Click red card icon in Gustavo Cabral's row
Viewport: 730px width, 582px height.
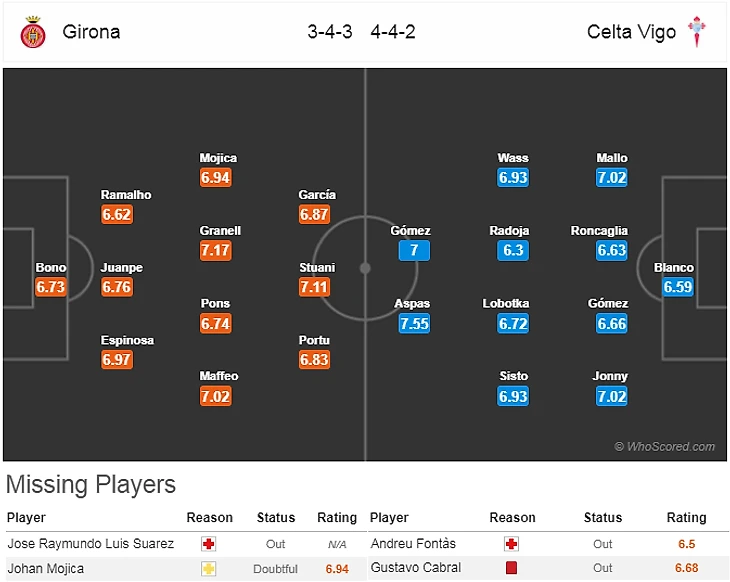pos(512,569)
